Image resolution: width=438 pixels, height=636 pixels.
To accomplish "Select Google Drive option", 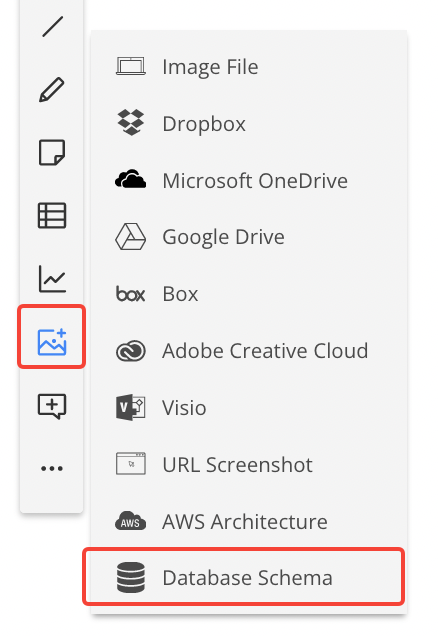I will click(x=249, y=237).
